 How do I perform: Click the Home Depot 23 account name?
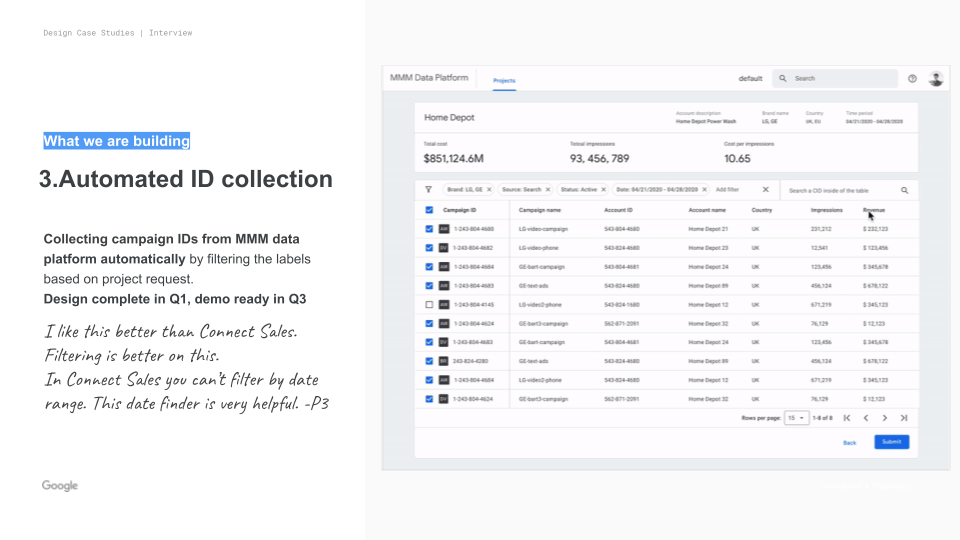708,248
